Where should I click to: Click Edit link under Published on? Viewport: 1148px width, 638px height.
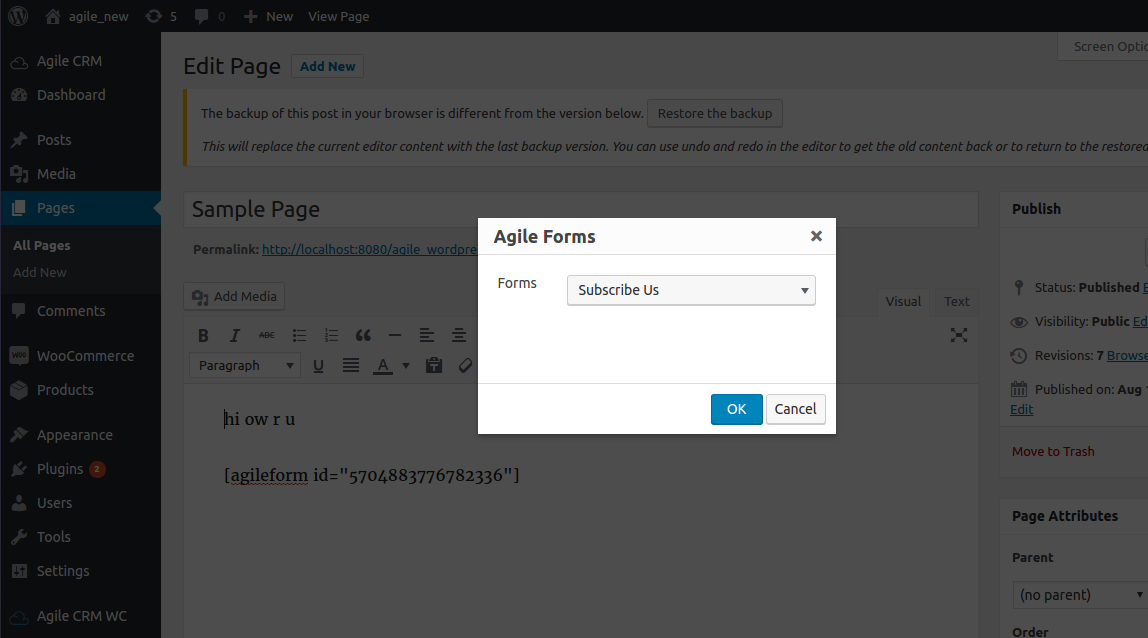[x=1021, y=409]
